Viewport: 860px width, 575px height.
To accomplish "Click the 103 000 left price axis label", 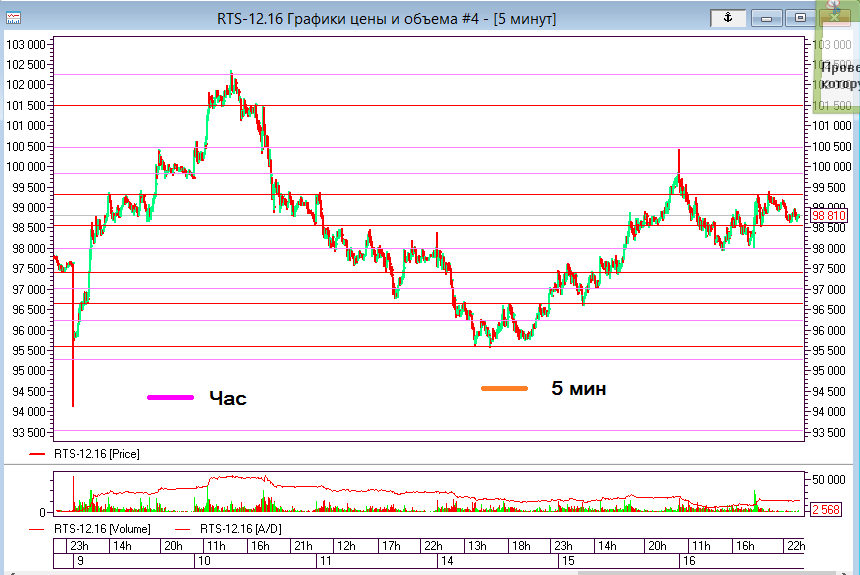I will click(x=26, y=45).
